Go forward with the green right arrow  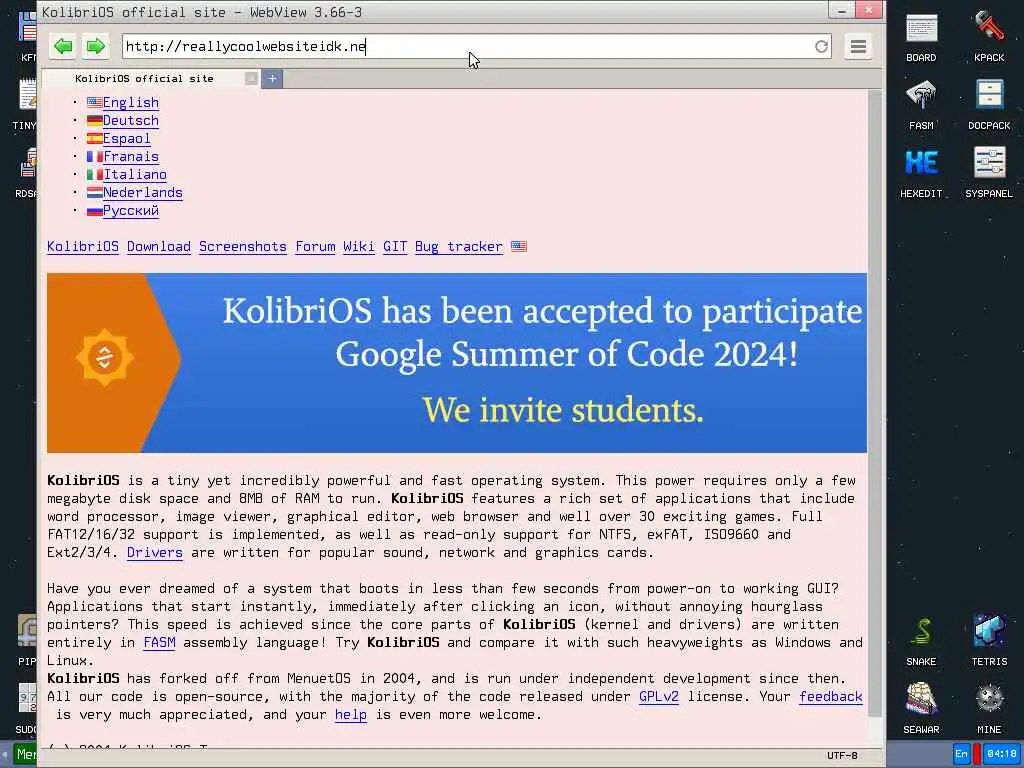coord(96,46)
